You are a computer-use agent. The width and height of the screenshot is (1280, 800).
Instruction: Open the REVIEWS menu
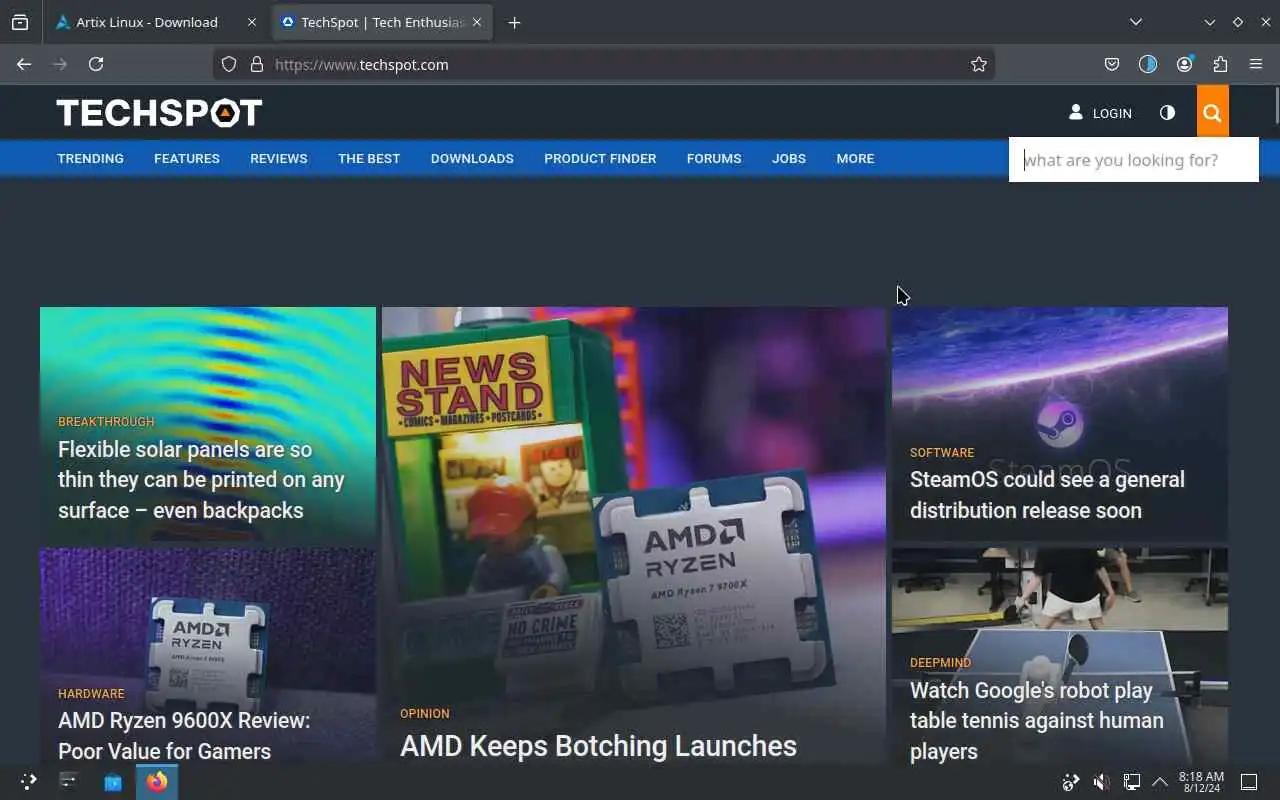pyautogui.click(x=279, y=158)
